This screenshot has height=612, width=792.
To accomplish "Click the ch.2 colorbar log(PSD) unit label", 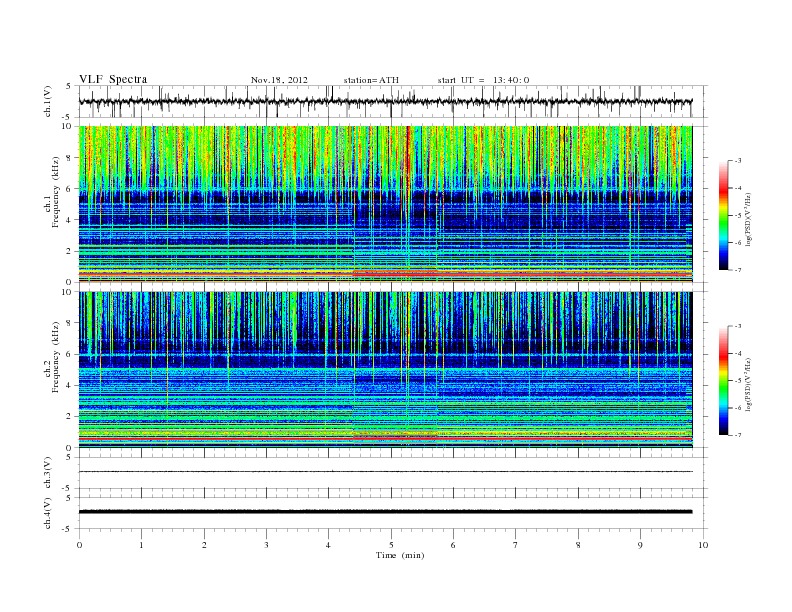I will 749,384.
